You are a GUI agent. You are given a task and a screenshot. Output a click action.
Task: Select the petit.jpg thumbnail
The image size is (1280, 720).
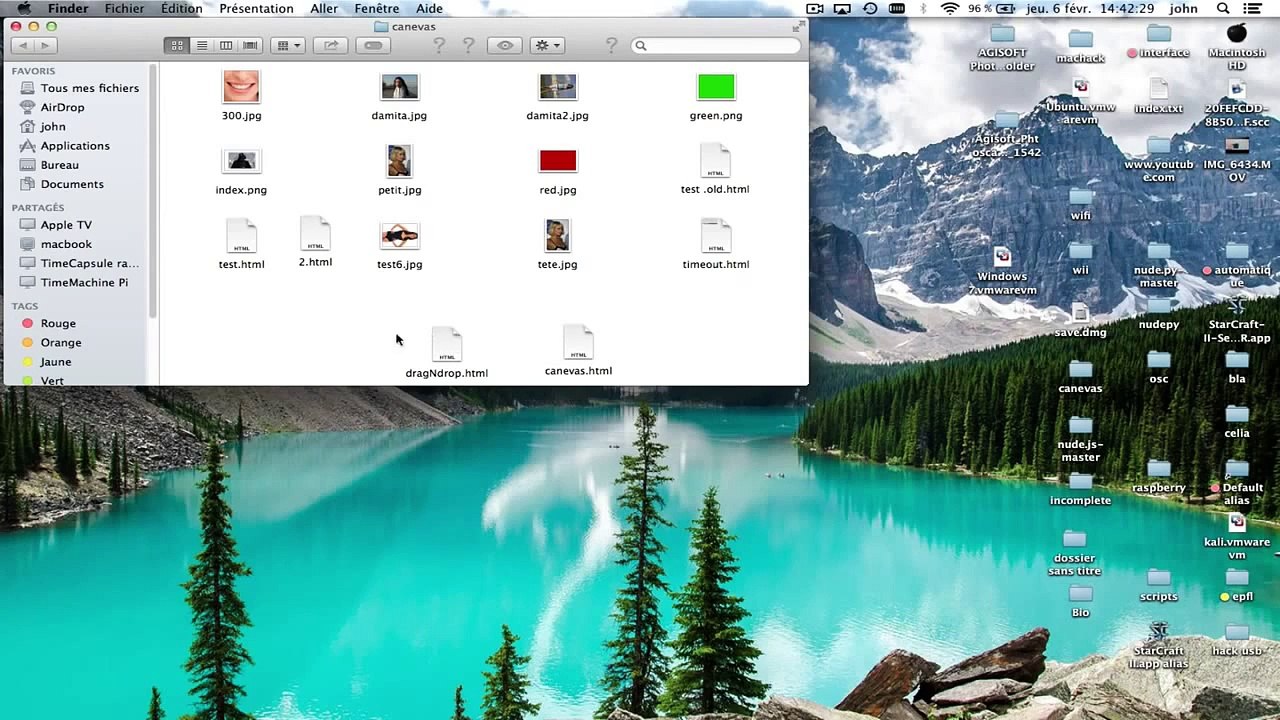[399, 161]
